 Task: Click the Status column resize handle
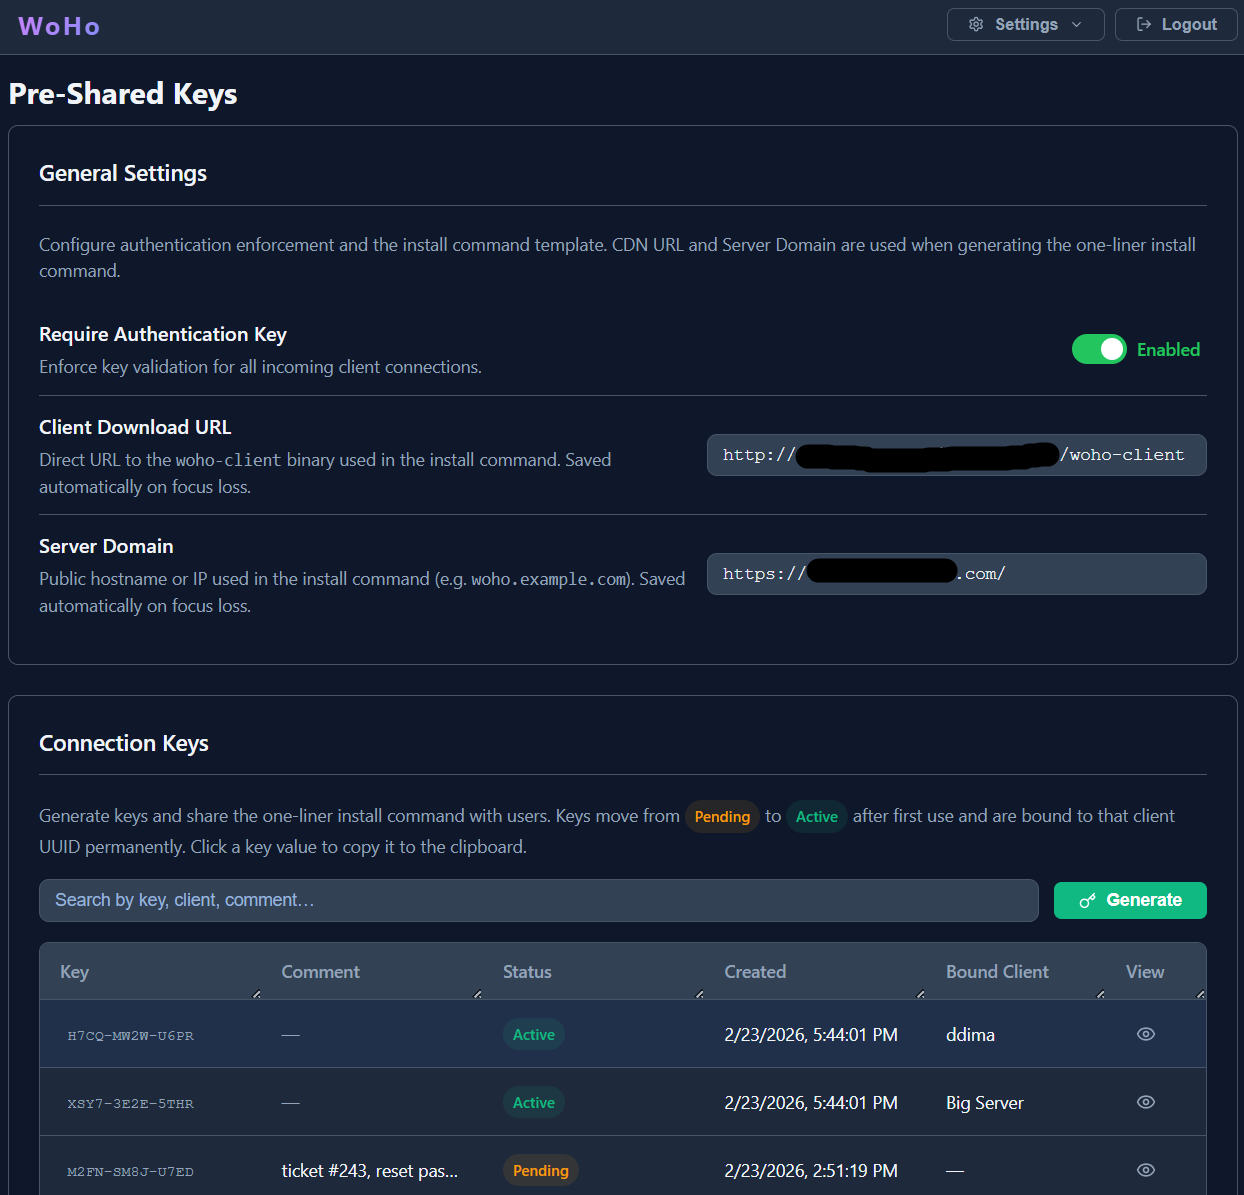[x=700, y=994]
